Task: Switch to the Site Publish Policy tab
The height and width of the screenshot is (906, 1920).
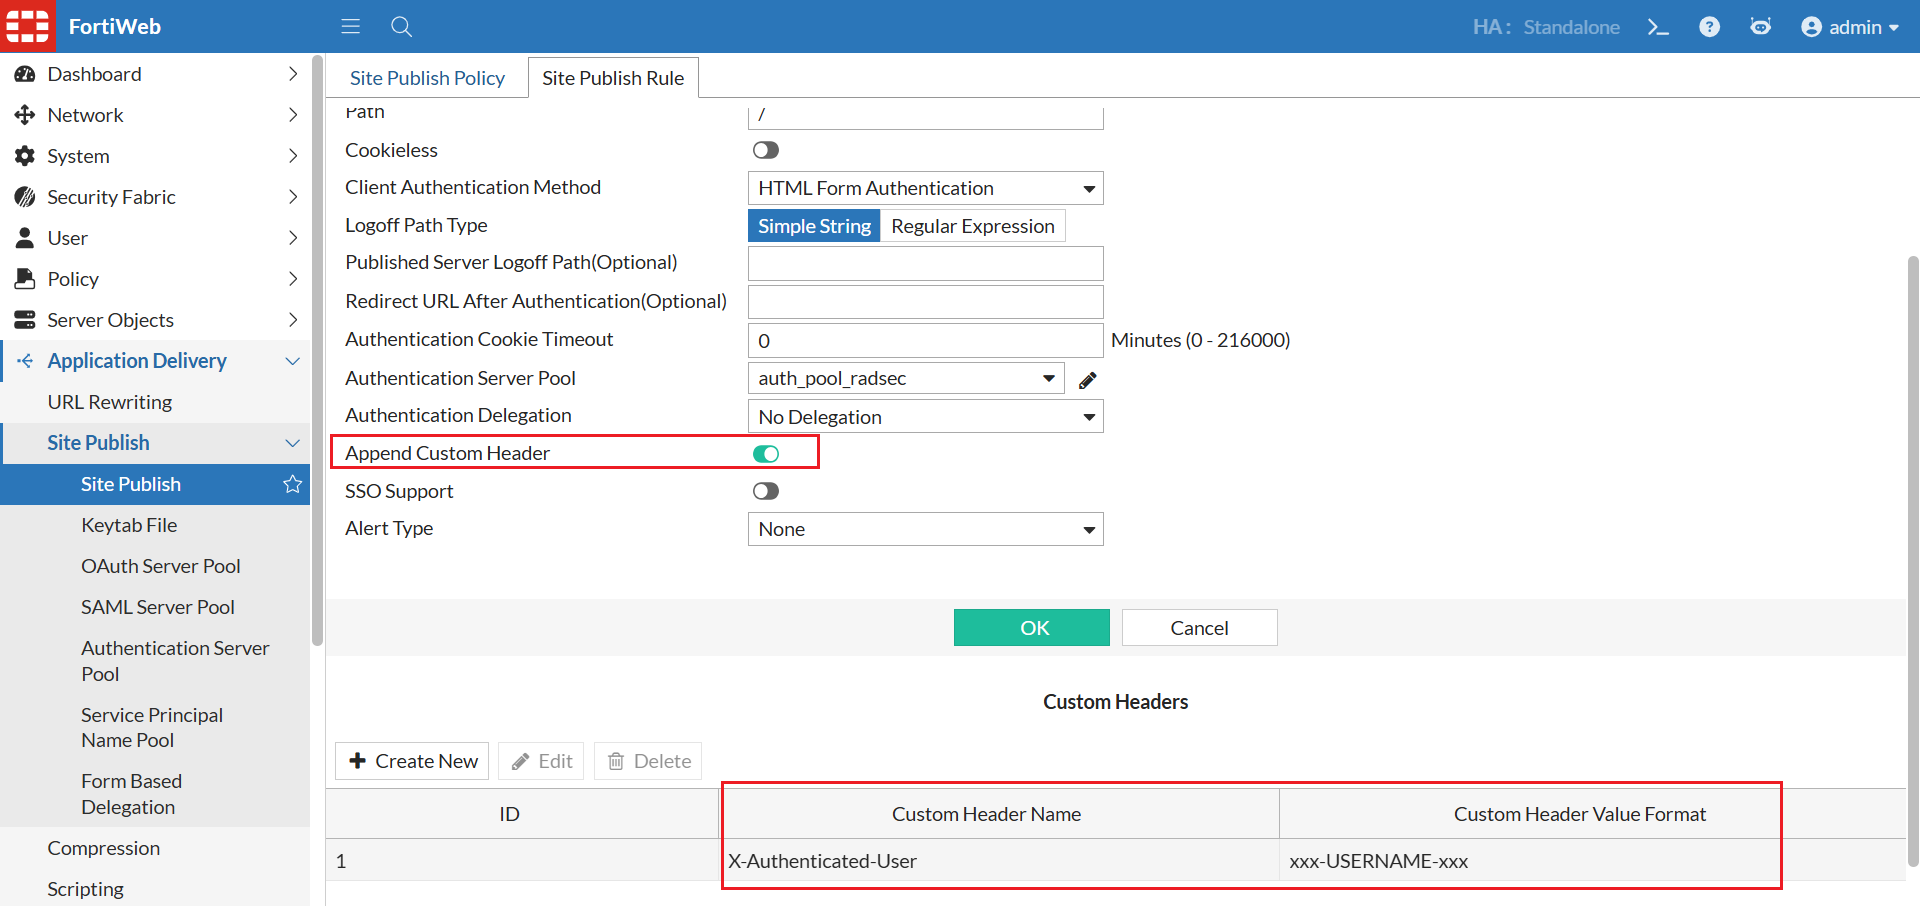Action: [x=427, y=78]
